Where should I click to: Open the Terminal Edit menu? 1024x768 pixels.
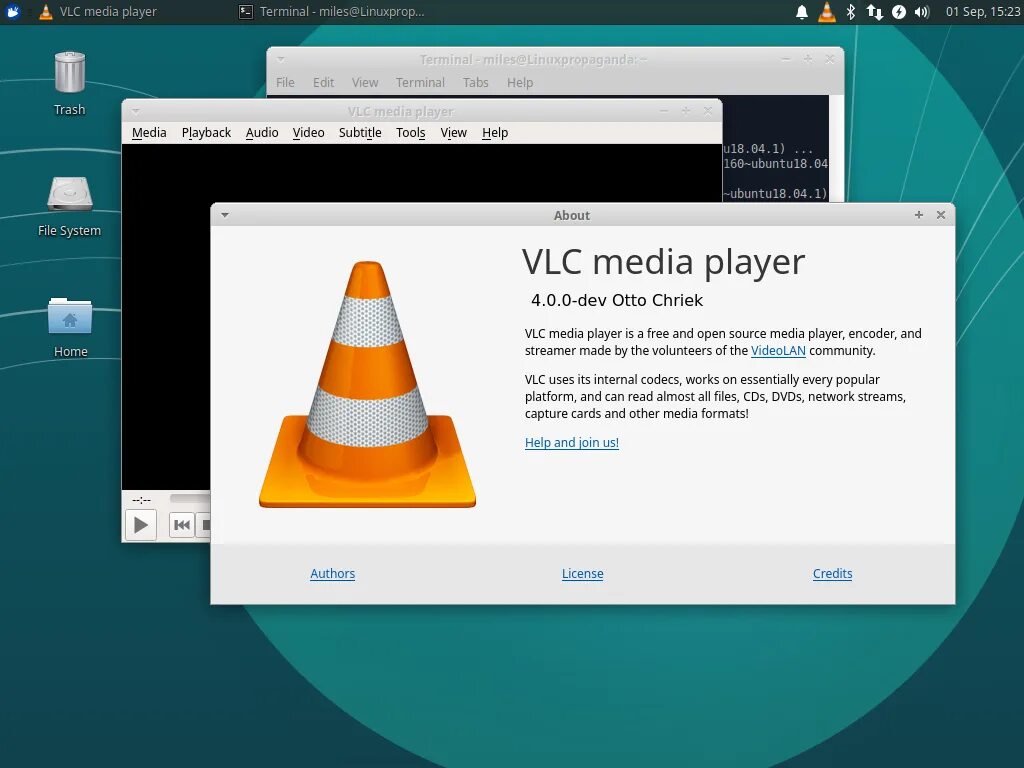(323, 83)
